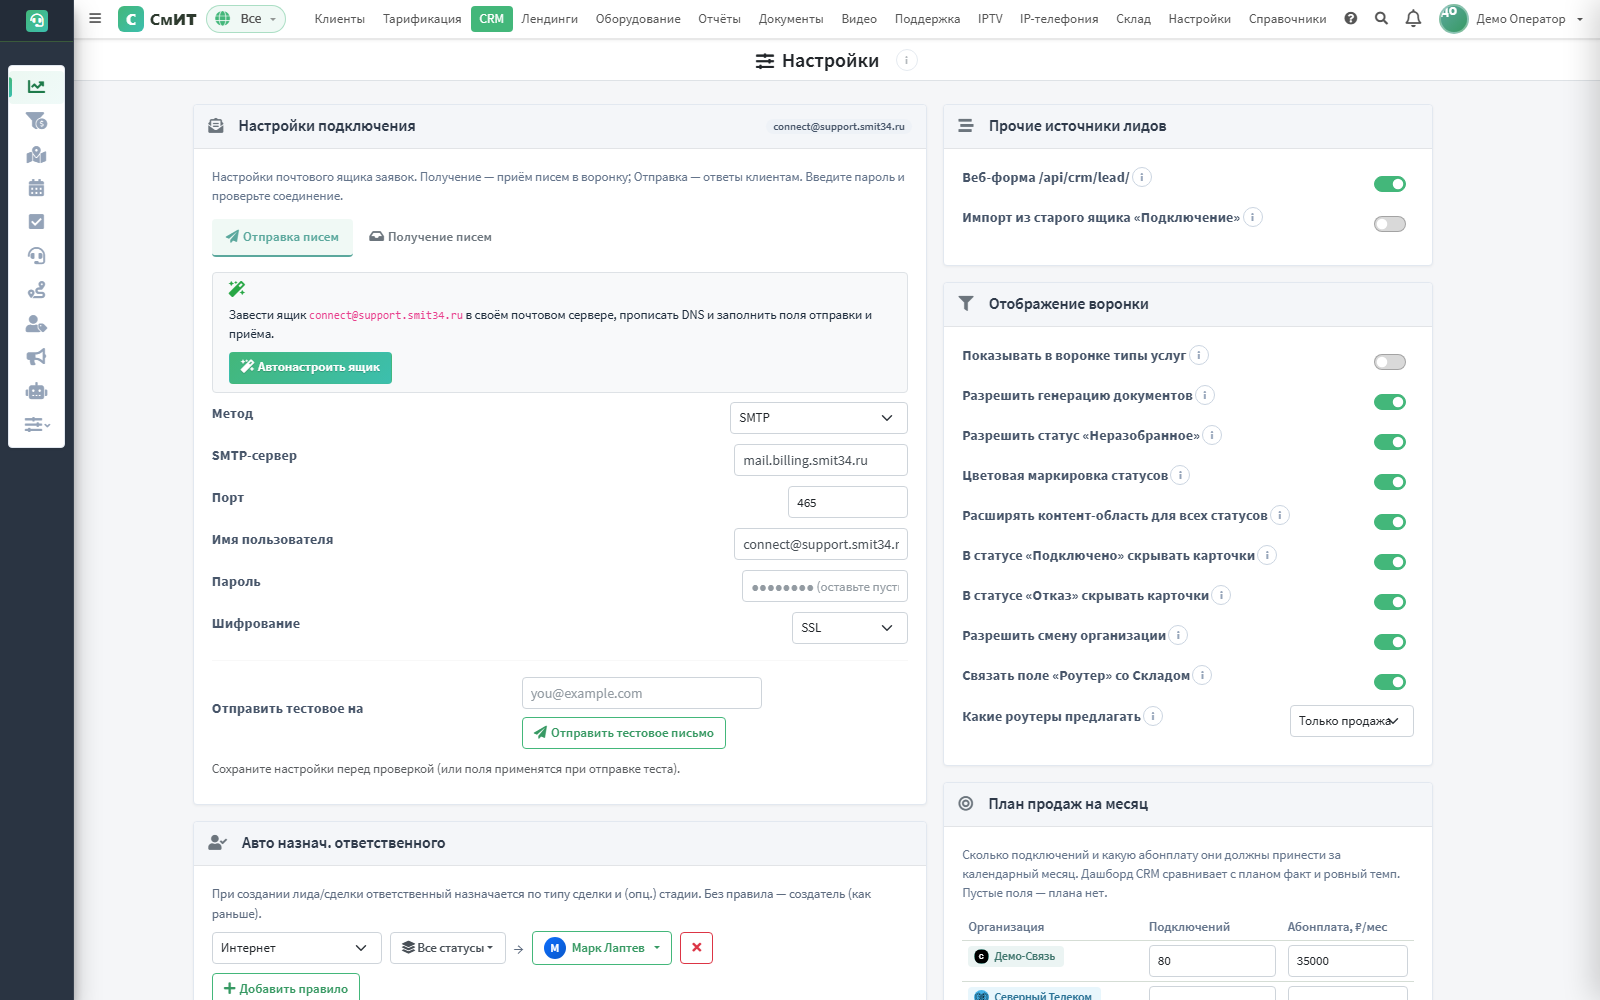Click the headset icon above the sidebar
This screenshot has width=1600, height=1000.
point(36,20)
